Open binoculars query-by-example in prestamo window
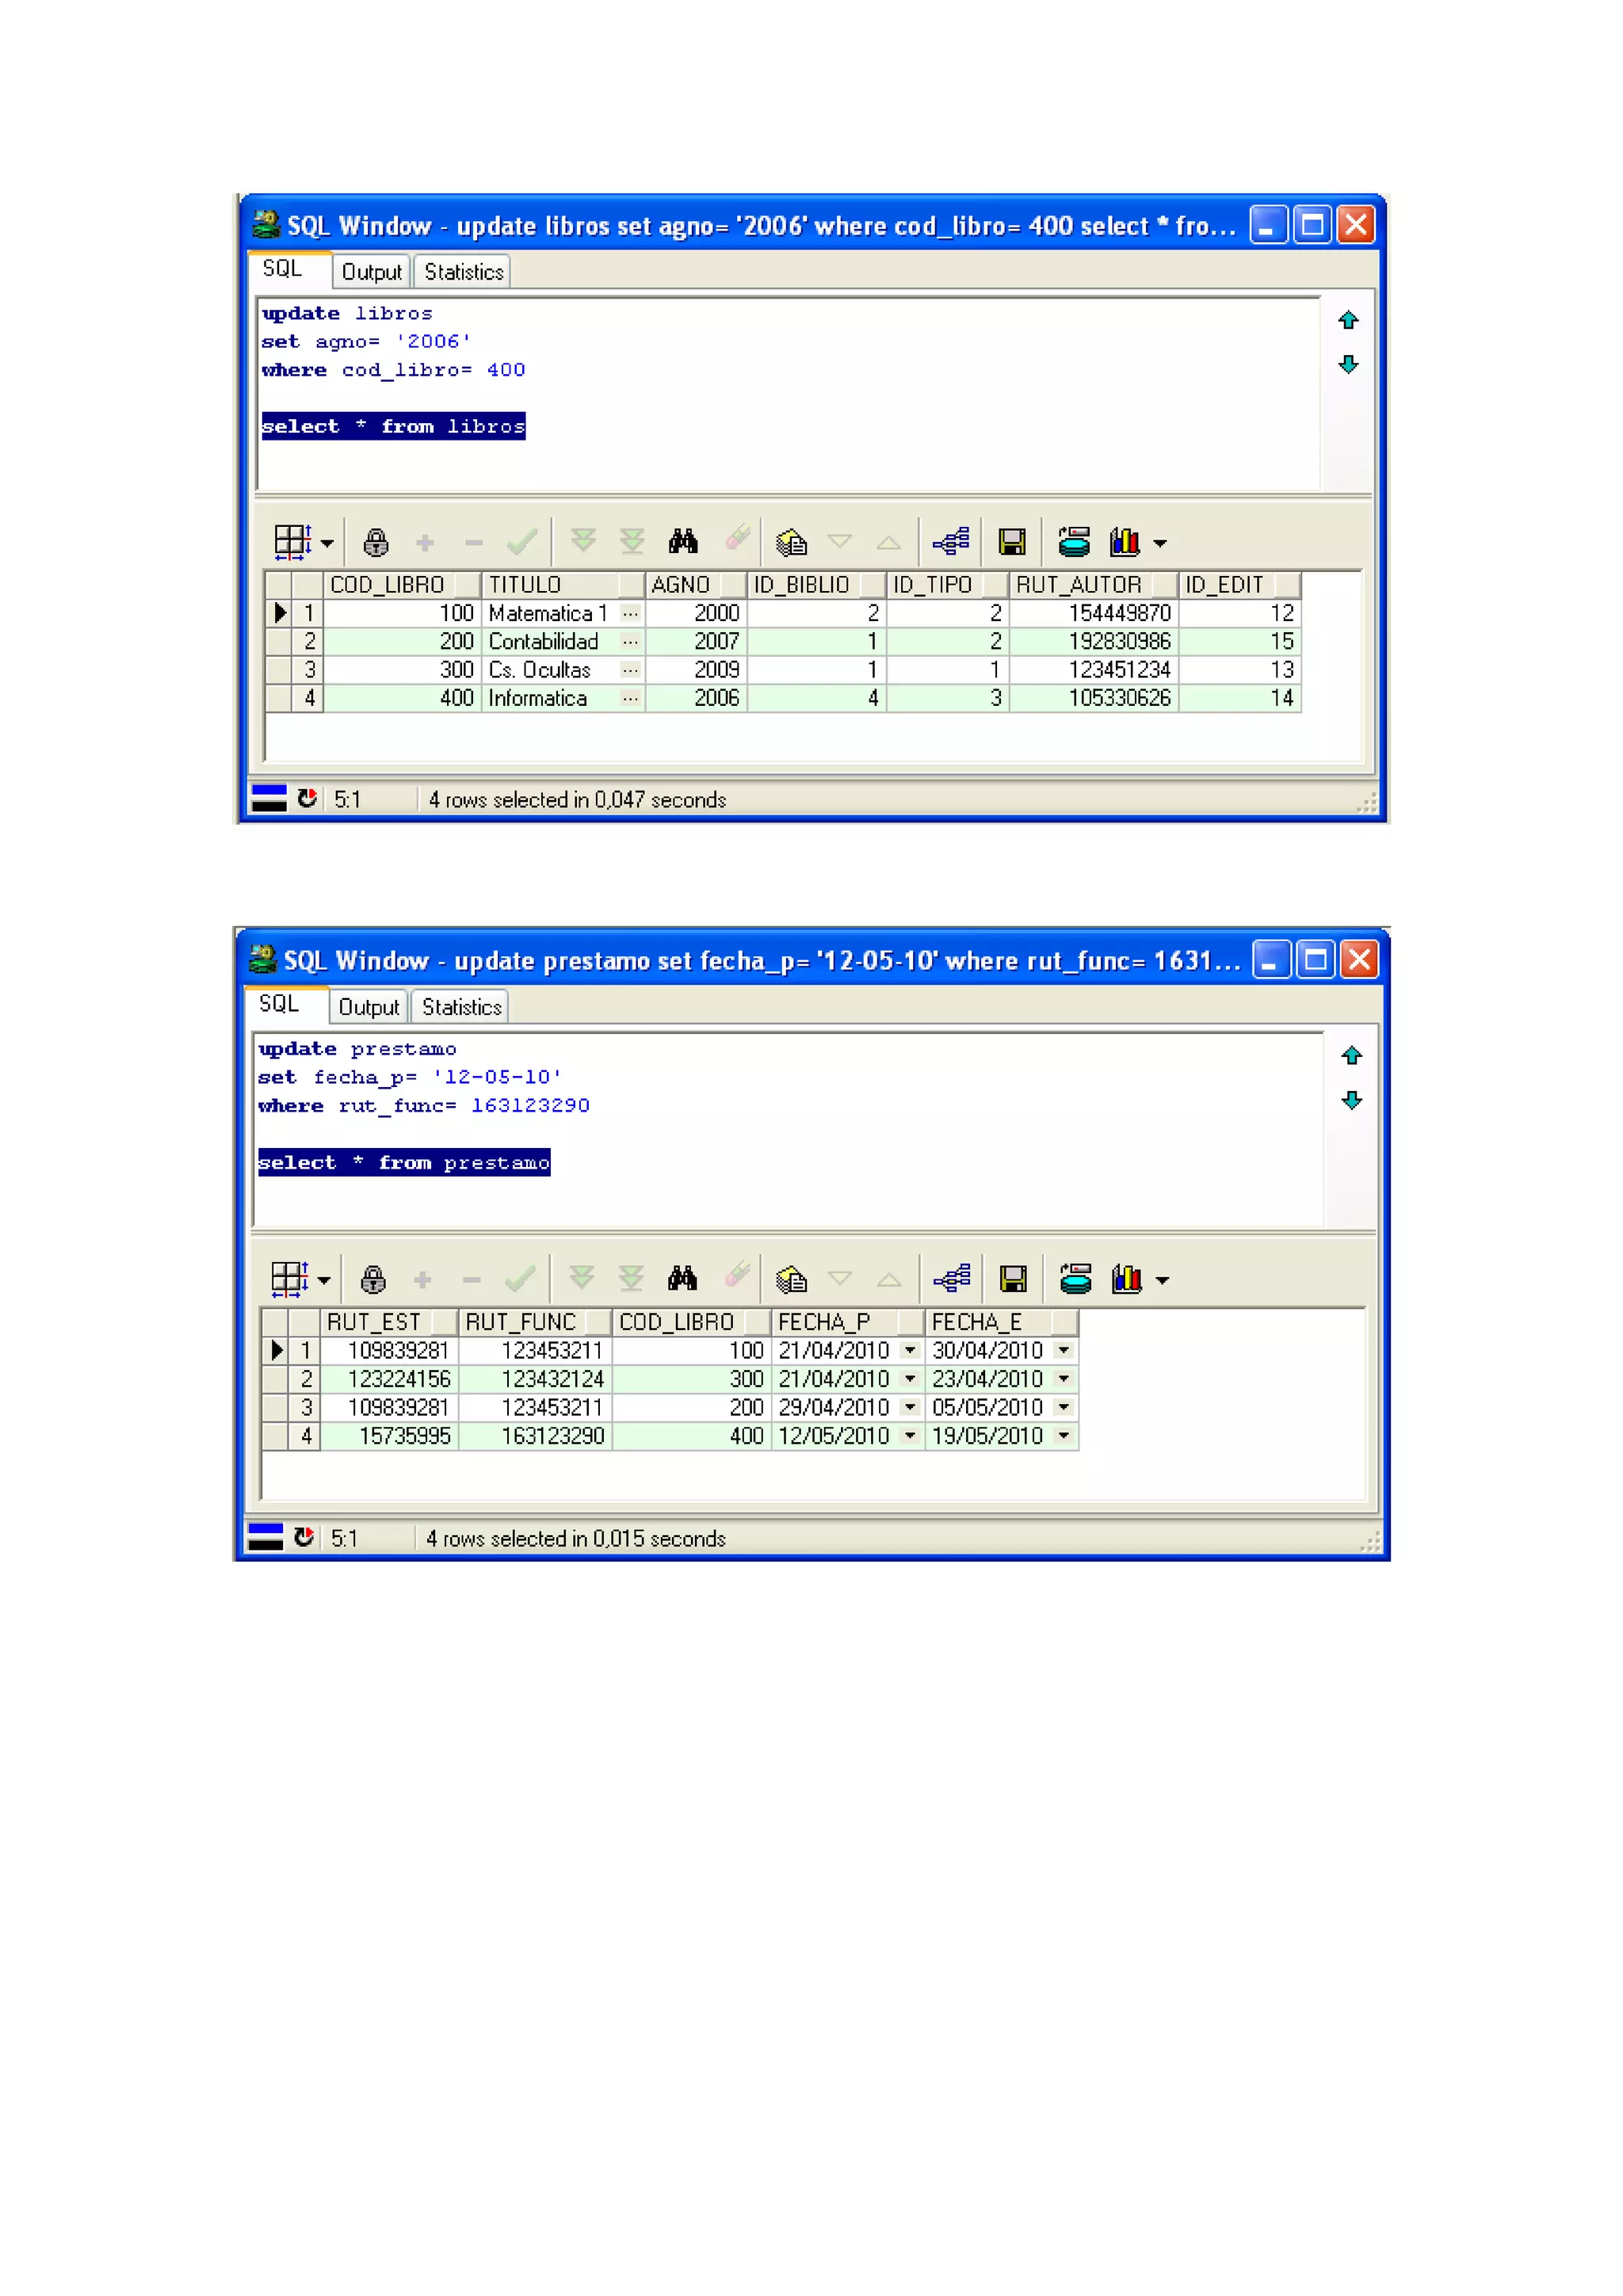 pyautogui.click(x=682, y=1278)
